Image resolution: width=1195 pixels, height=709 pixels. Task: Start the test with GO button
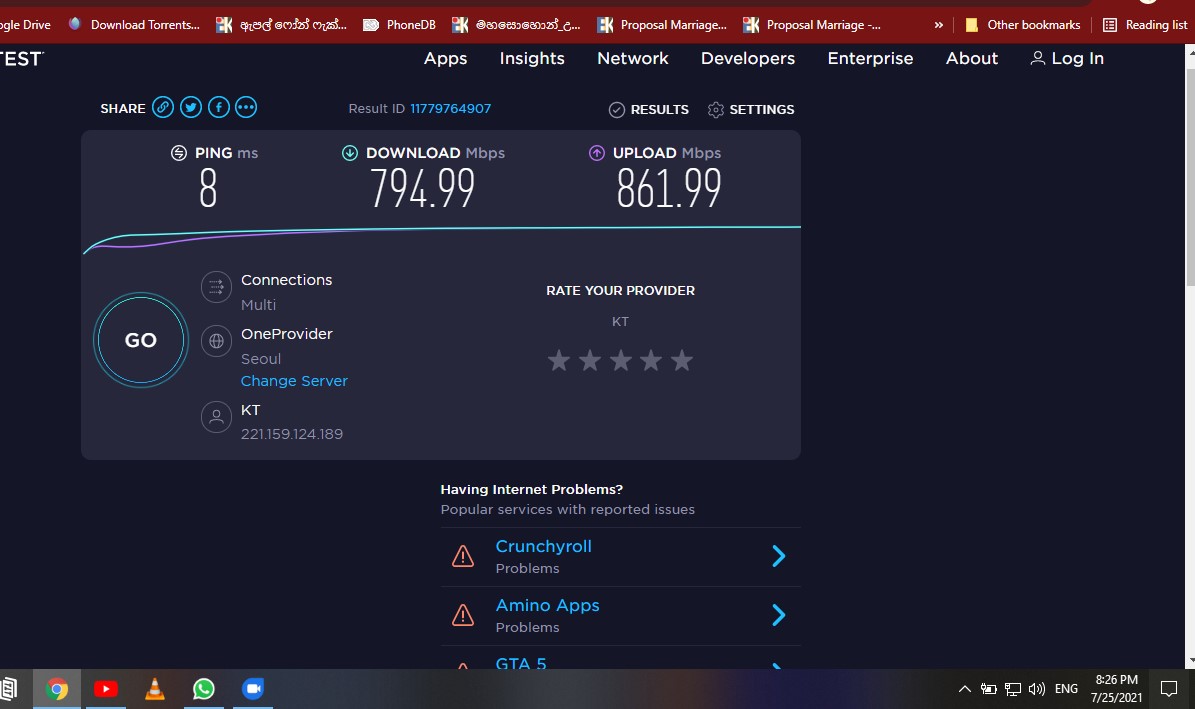click(x=141, y=340)
